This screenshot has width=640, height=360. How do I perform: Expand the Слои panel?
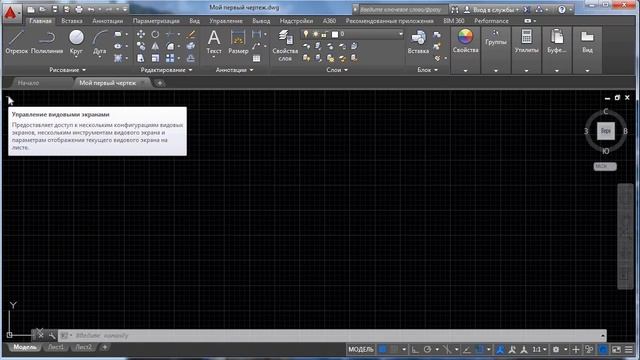coord(337,70)
